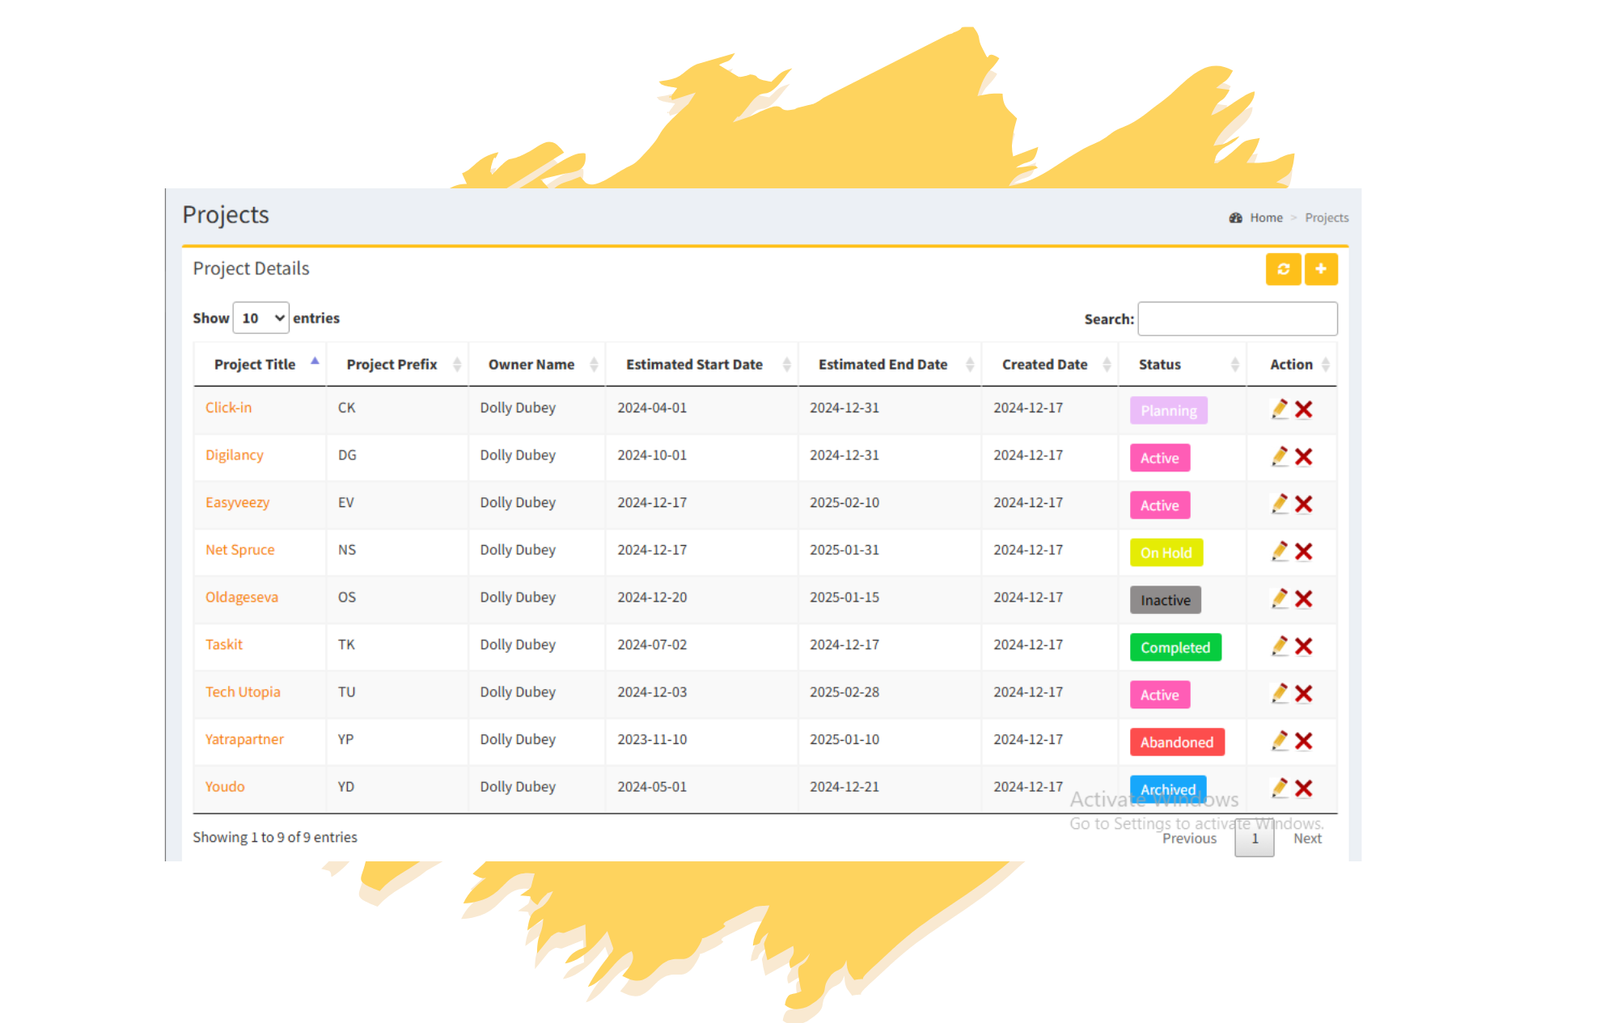Click the plus icon to add project

coord(1321,269)
